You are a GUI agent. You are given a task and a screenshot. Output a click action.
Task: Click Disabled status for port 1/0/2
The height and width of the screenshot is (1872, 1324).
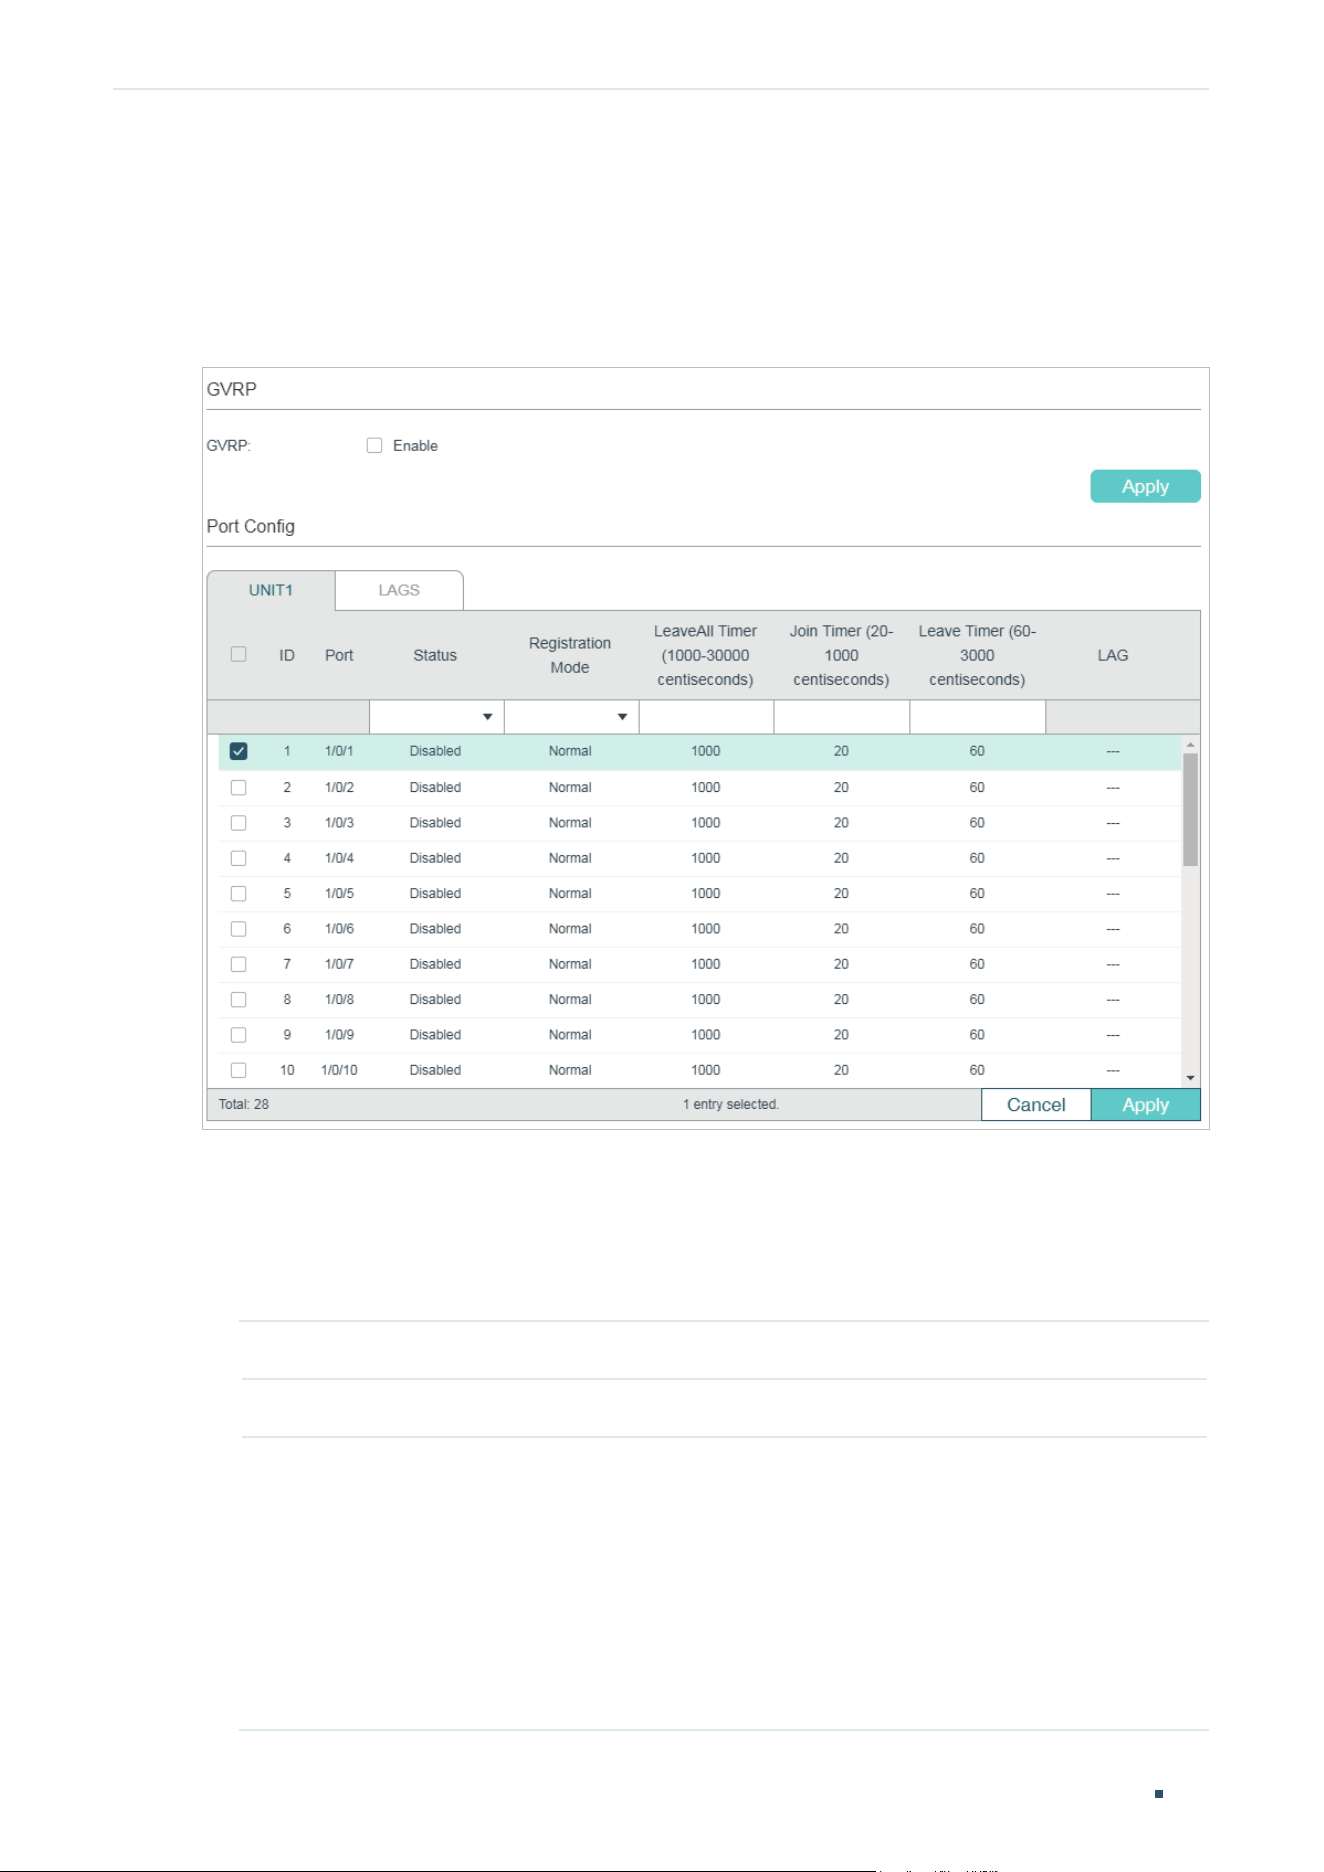tap(435, 788)
